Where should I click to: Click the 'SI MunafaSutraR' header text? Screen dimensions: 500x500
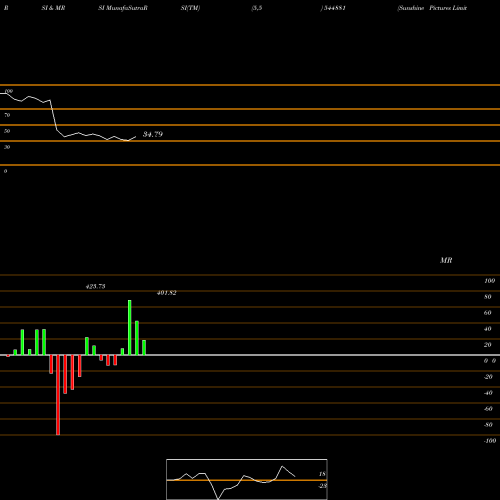tap(123, 8)
